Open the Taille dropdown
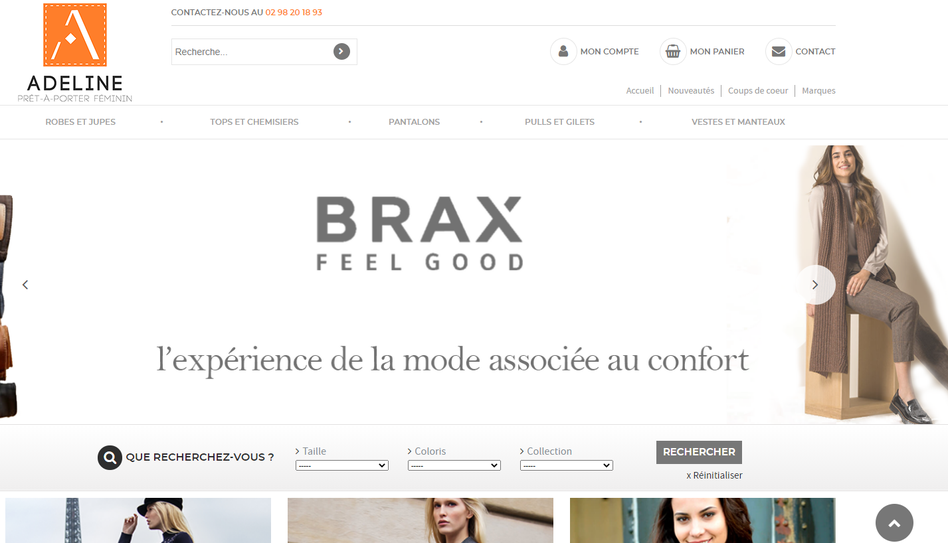The width and height of the screenshot is (948, 543). [x=342, y=466]
